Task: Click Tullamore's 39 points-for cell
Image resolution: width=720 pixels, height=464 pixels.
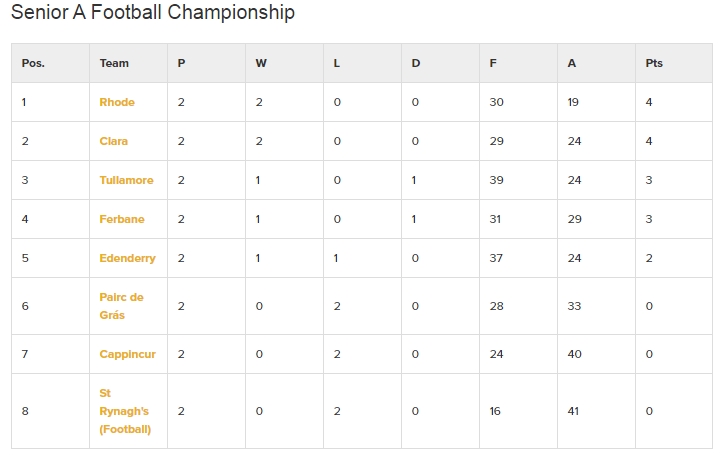Action: [496, 180]
